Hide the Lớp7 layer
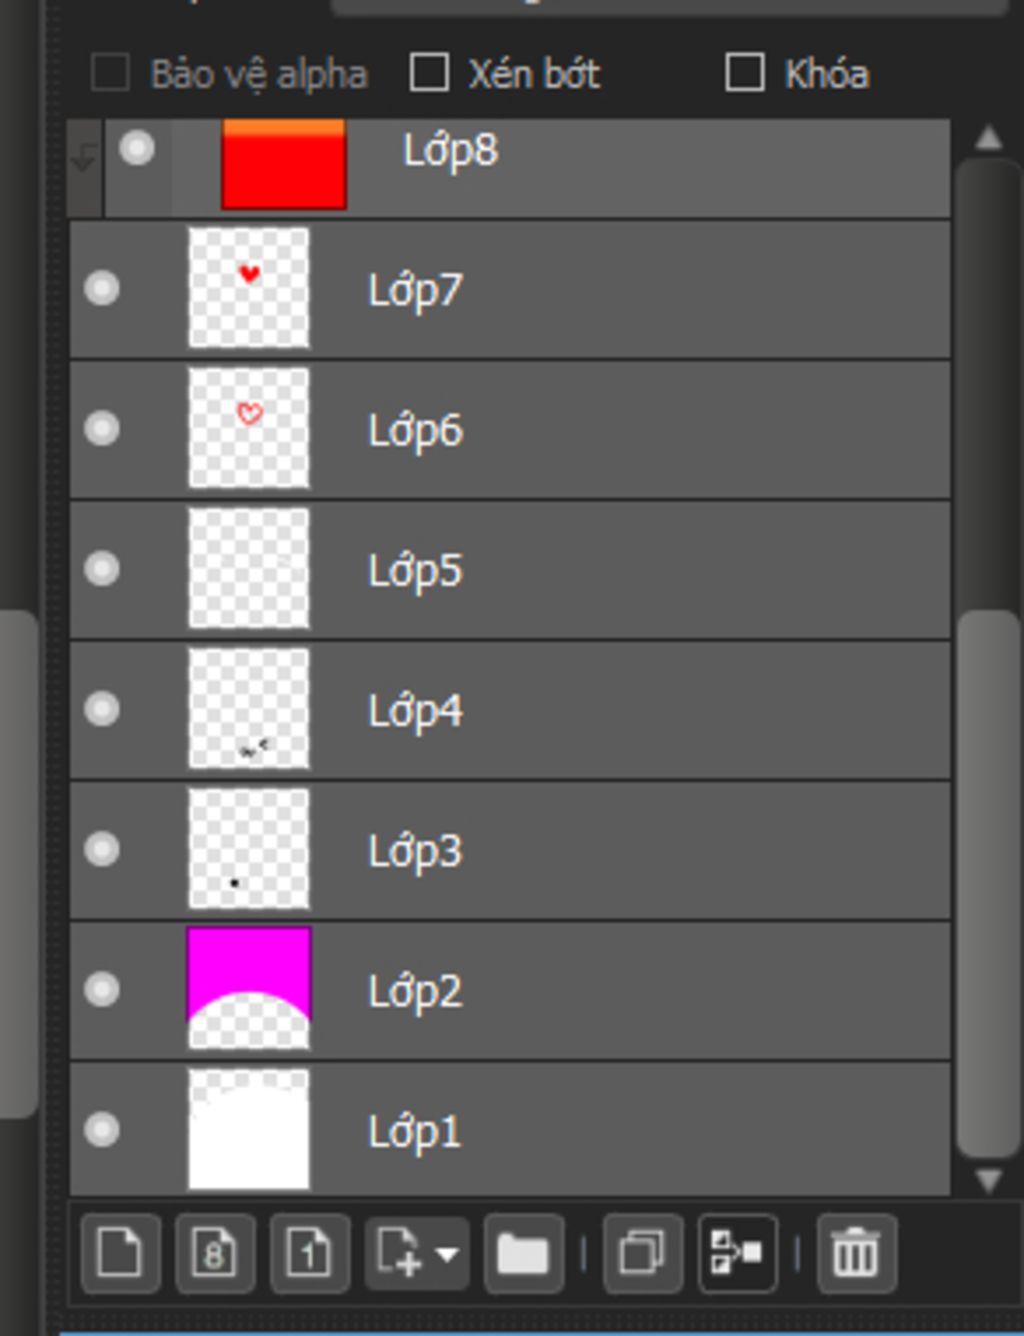Viewport: 1024px width, 1336px height. pyautogui.click(x=102, y=288)
